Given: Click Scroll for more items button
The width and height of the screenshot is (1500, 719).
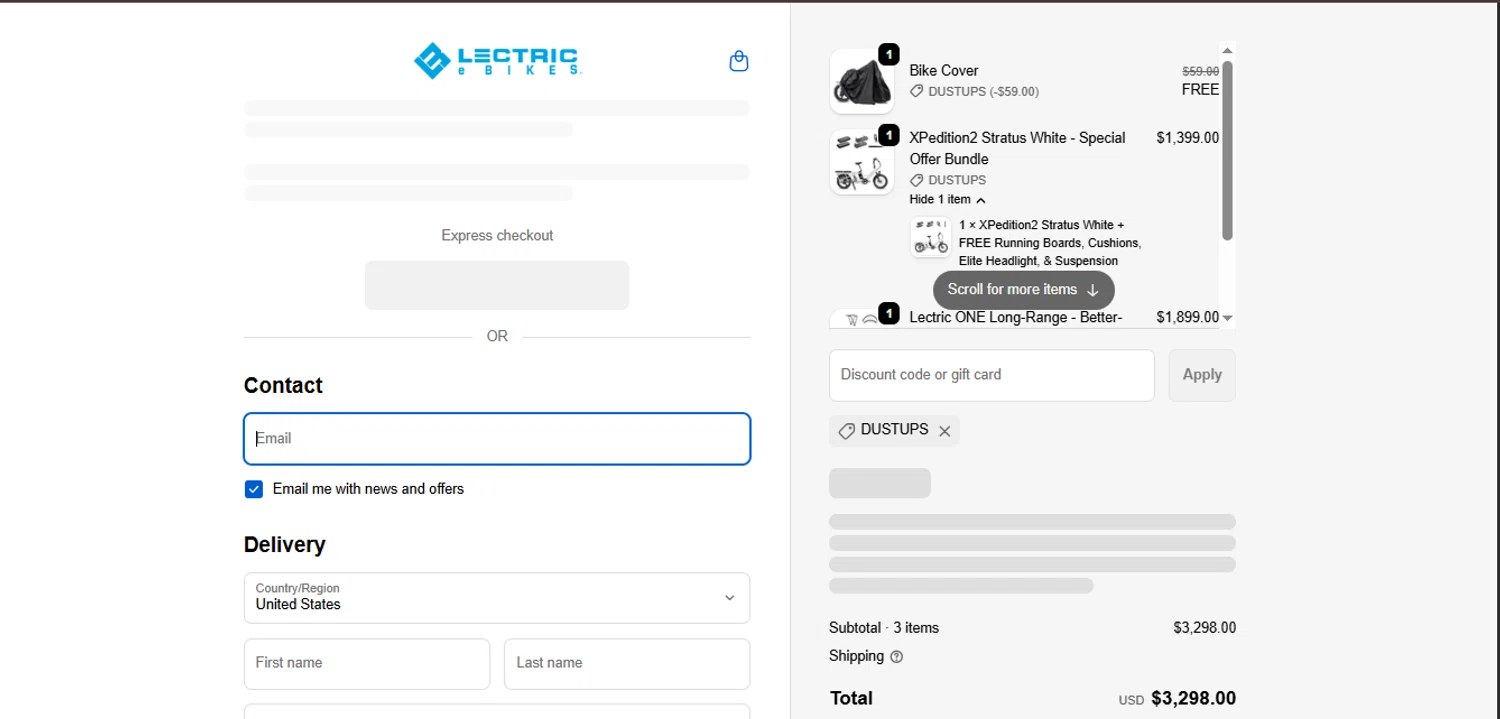Looking at the screenshot, I should [x=1023, y=290].
